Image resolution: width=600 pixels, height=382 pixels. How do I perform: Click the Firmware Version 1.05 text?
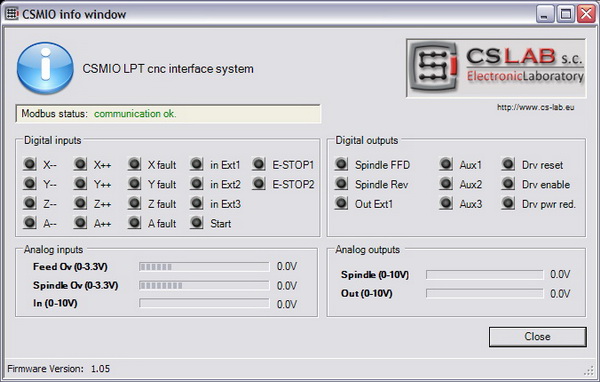click(x=59, y=369)
